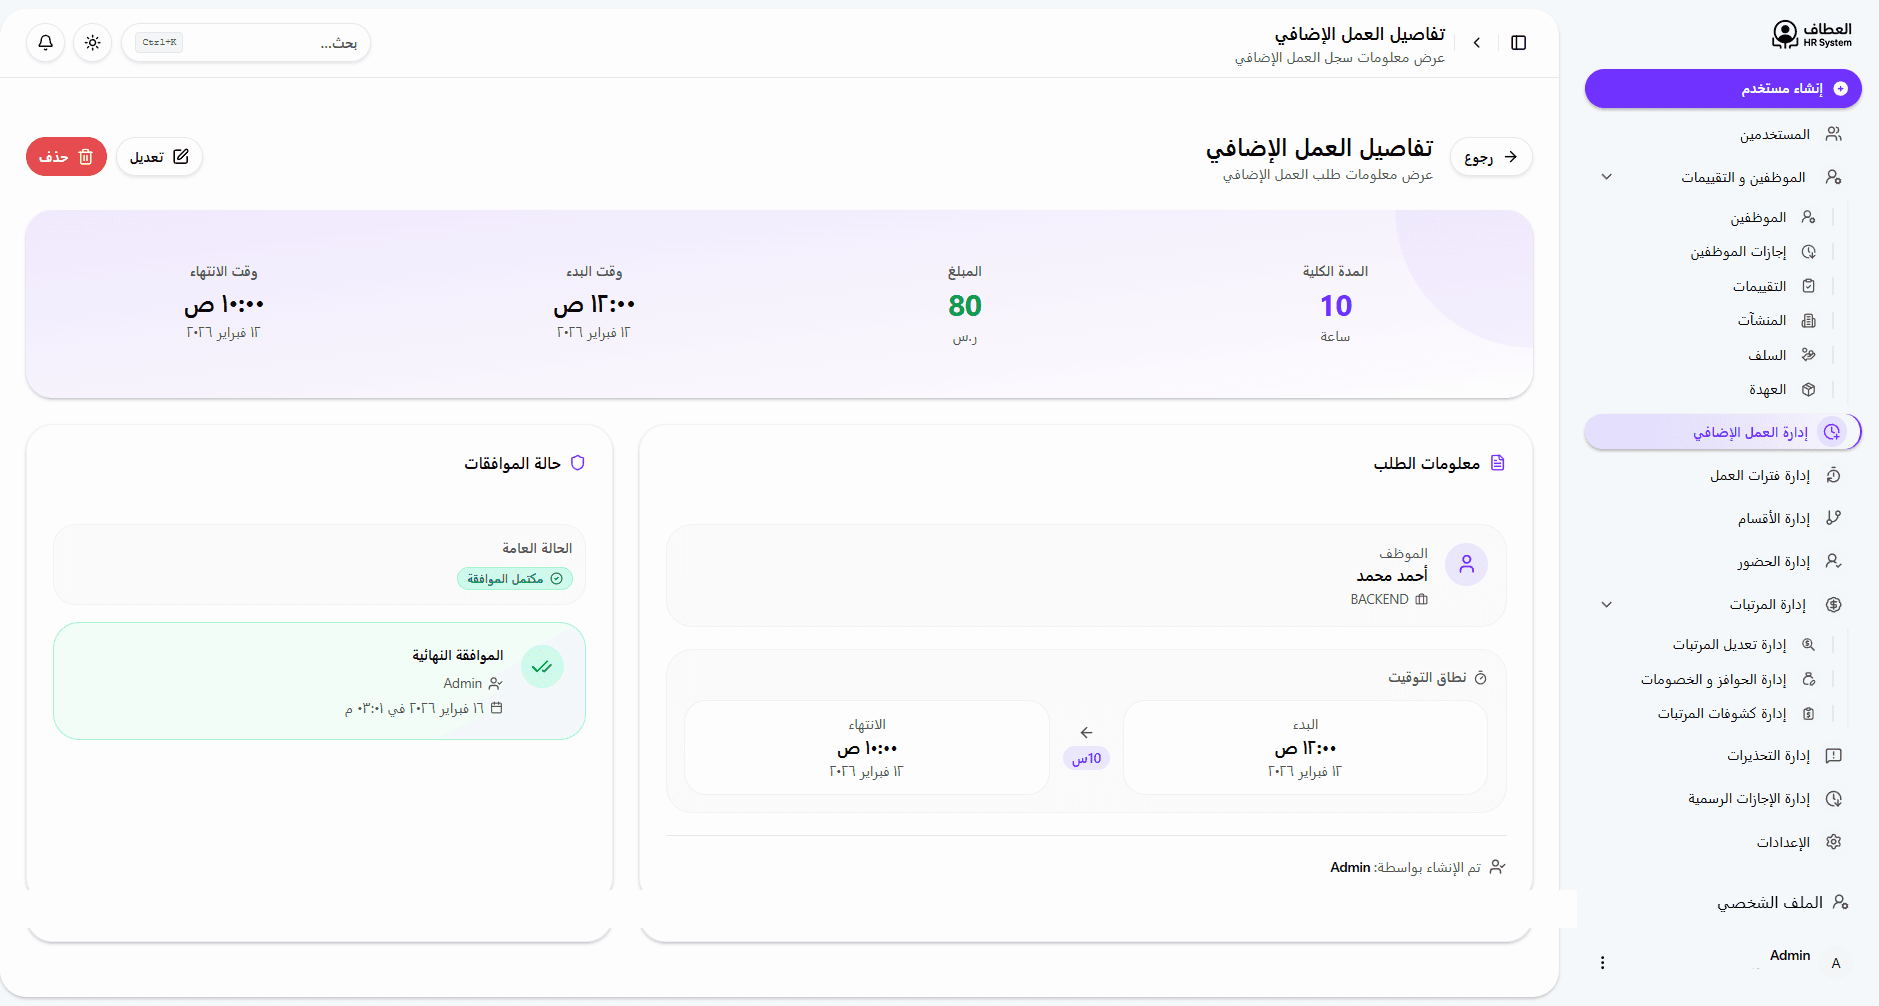The height and width of the screenshot is (1006, 1879).
Task: Collapse الموظفين و التقييمات section chevron
Action: [x=1606, y=177]
